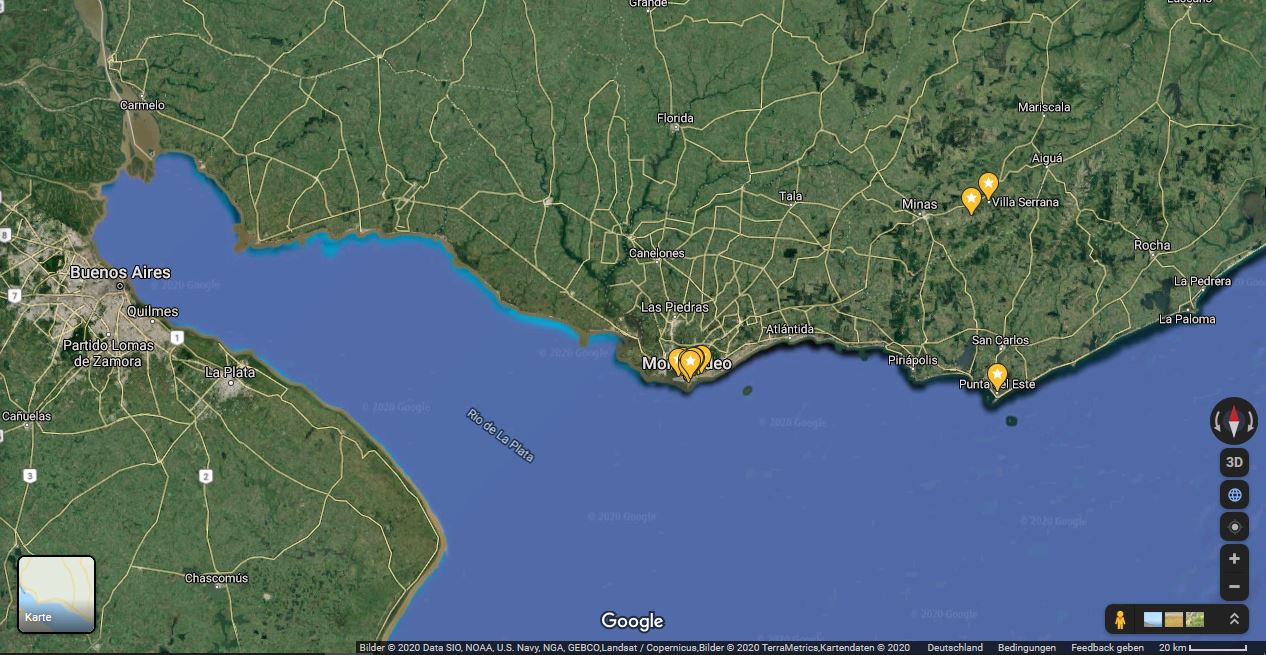This screenshot has height=655, width=1266.
Task: Click the Río de La Plata water label
Action: coord(500,435)
